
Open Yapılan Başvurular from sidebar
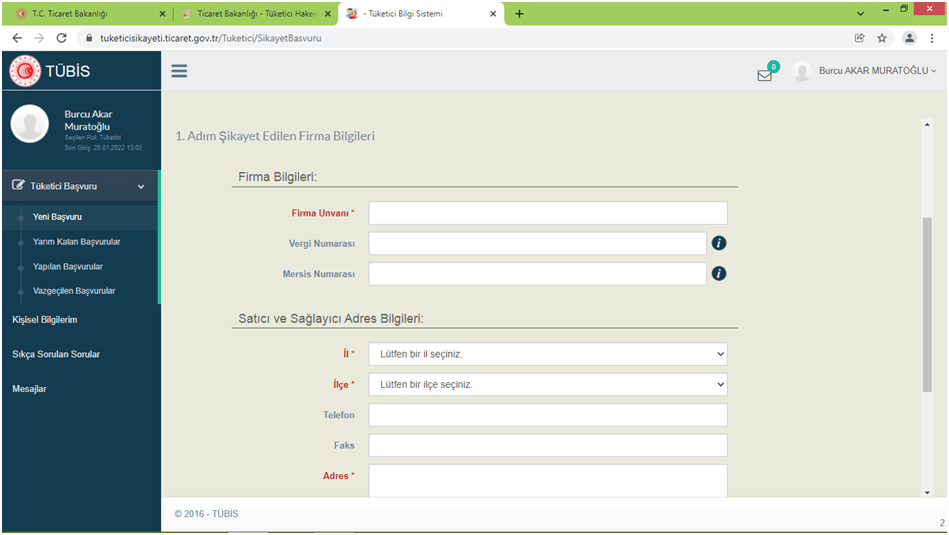click(67, 267)
